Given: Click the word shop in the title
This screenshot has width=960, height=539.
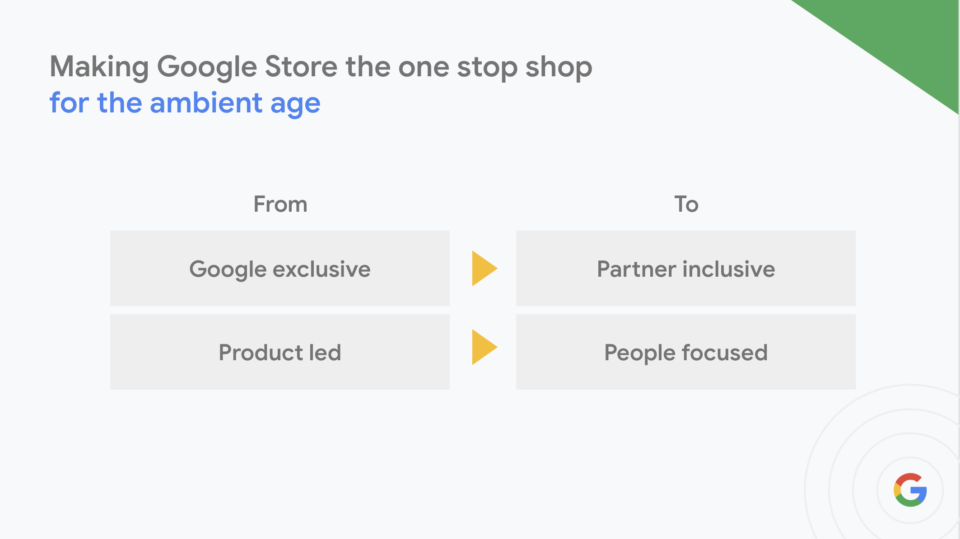Looking at the screenshot, I should click(558, 68).
